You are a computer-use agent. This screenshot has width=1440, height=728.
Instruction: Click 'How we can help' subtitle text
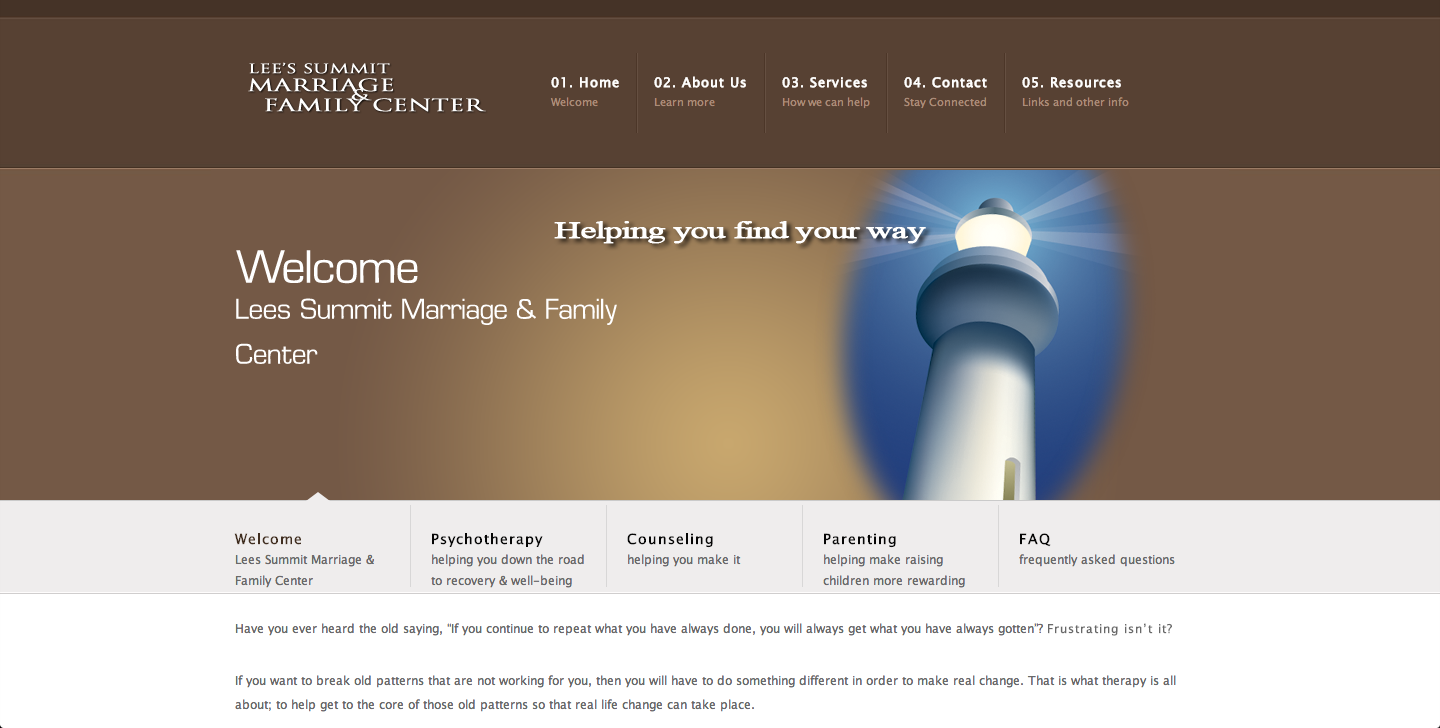click(826, 102)
